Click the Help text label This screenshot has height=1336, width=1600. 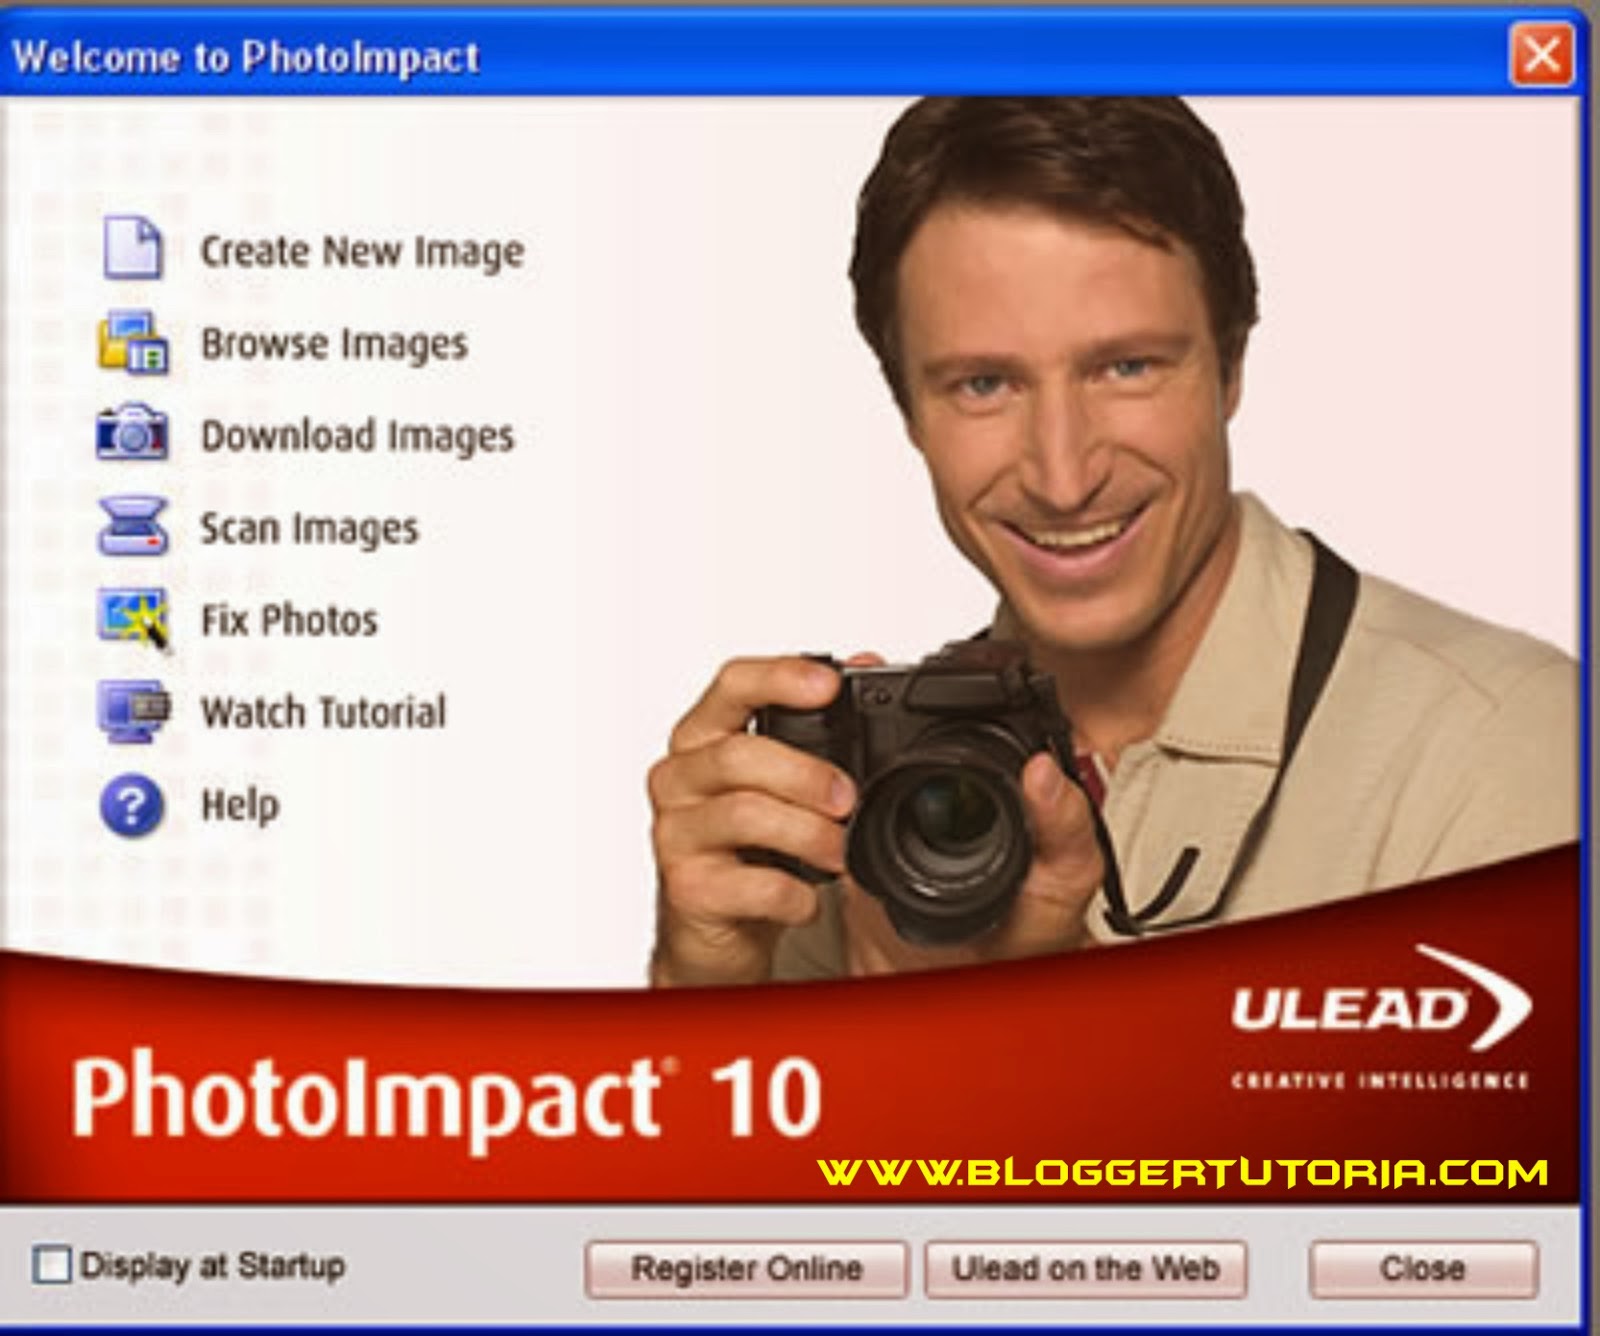point(240,802)
